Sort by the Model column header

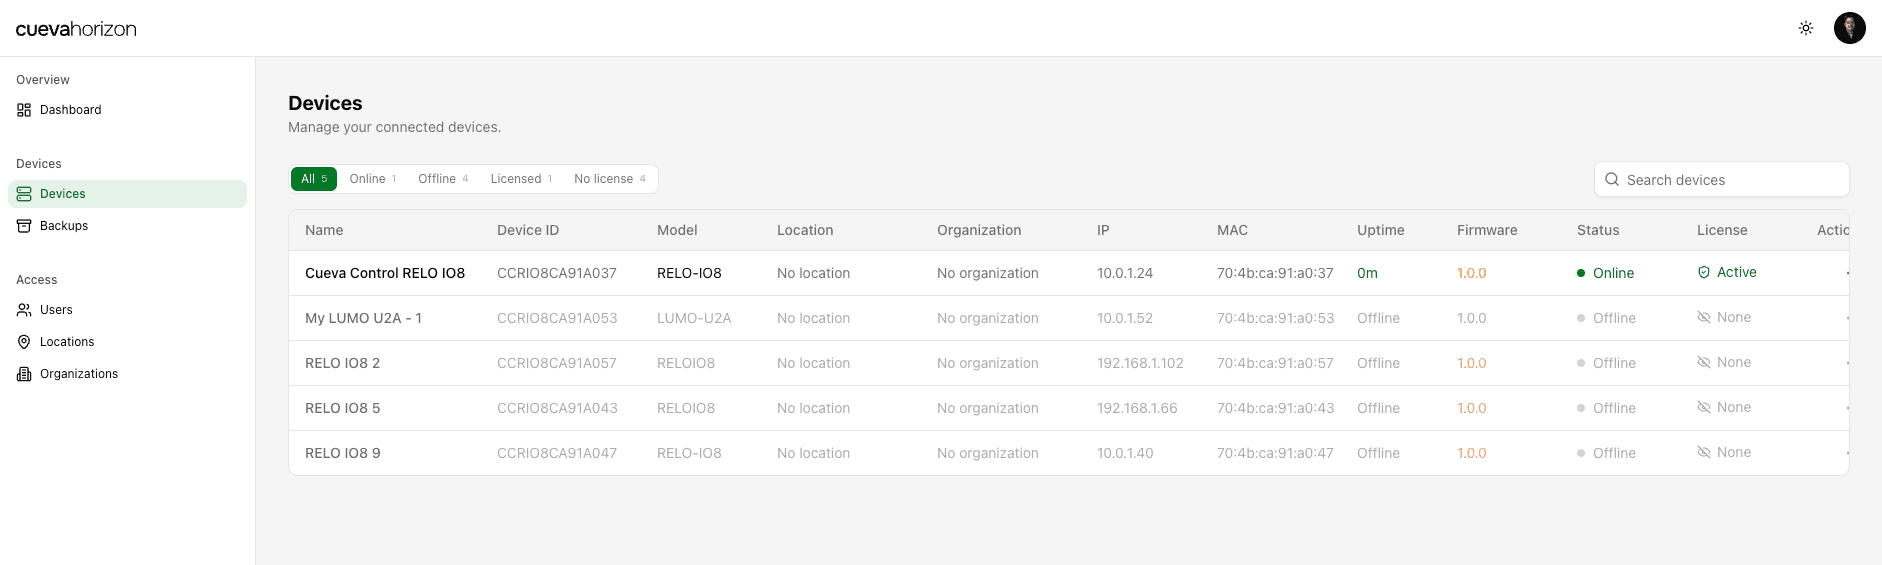[677, 230]
